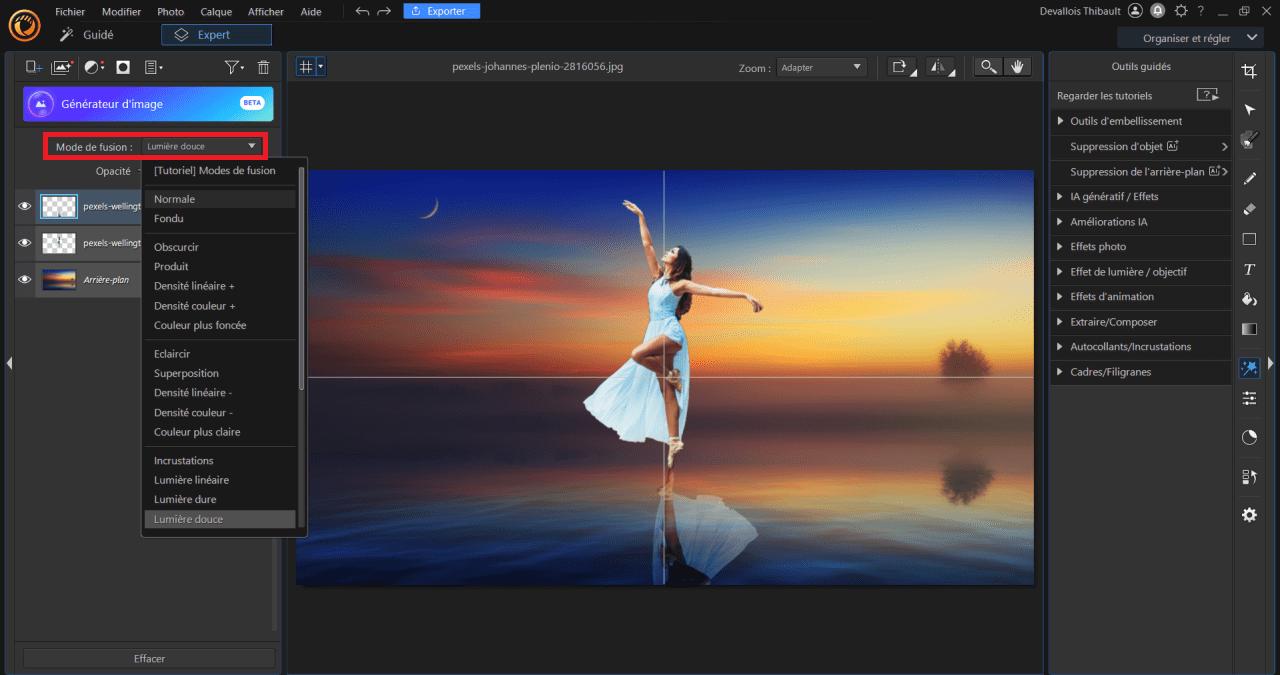Viewport: 1280px width, 675px height.
Task: Select the Crop tool
Action: [1248, 71]
